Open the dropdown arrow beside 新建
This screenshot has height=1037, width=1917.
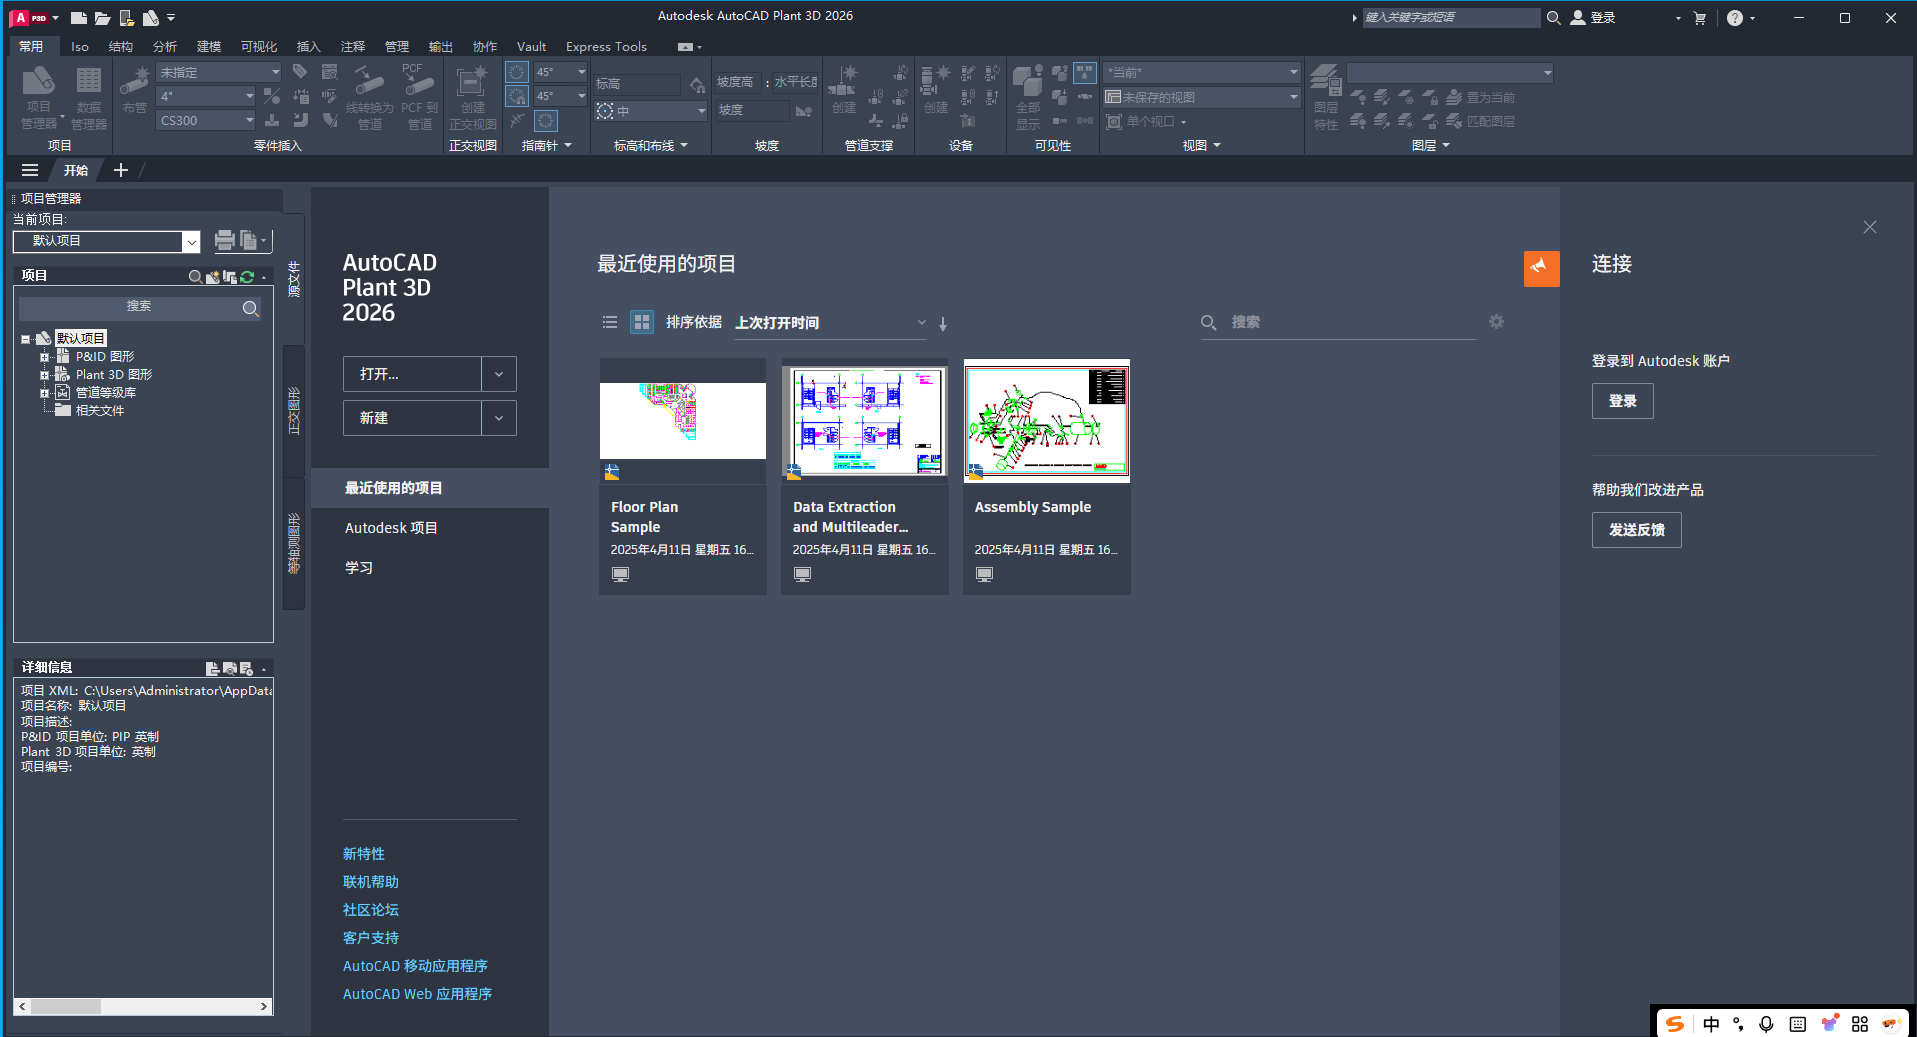click(x=498, y=418)
